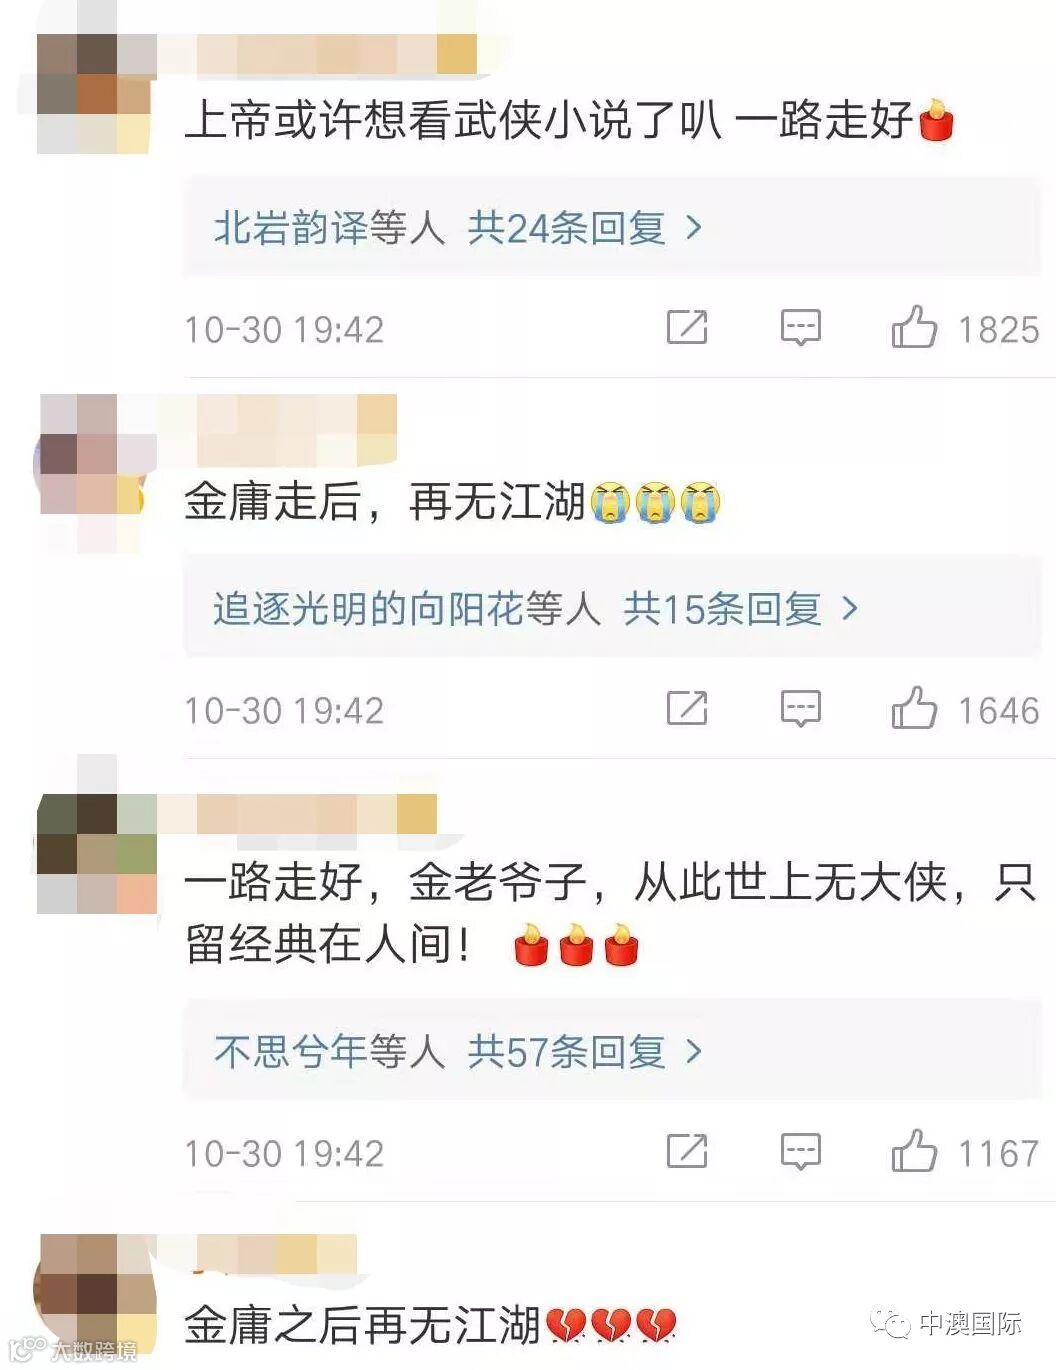The image size is (1056, 1370).
Task: Open reply icon on 1646-like comment
Action: pos(800,709)
